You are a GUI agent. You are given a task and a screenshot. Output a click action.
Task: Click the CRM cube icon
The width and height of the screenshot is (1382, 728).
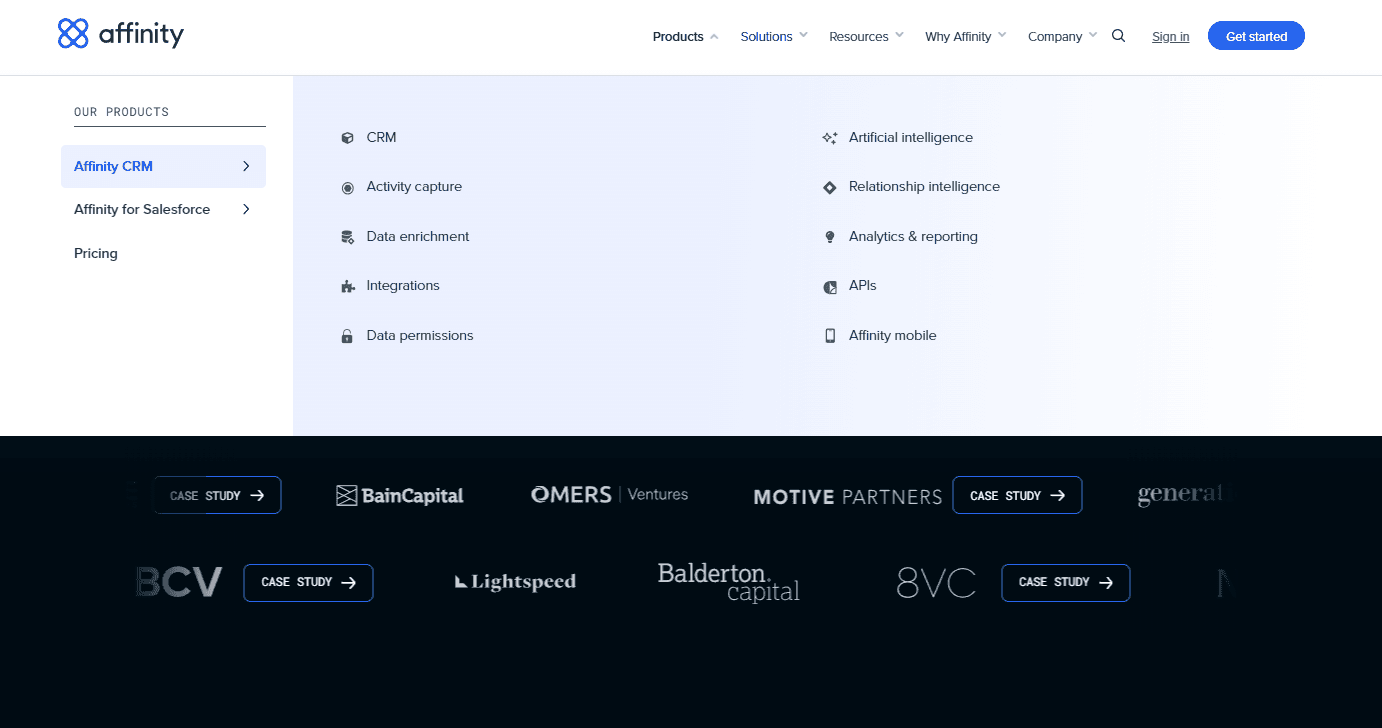click(347, 138)
